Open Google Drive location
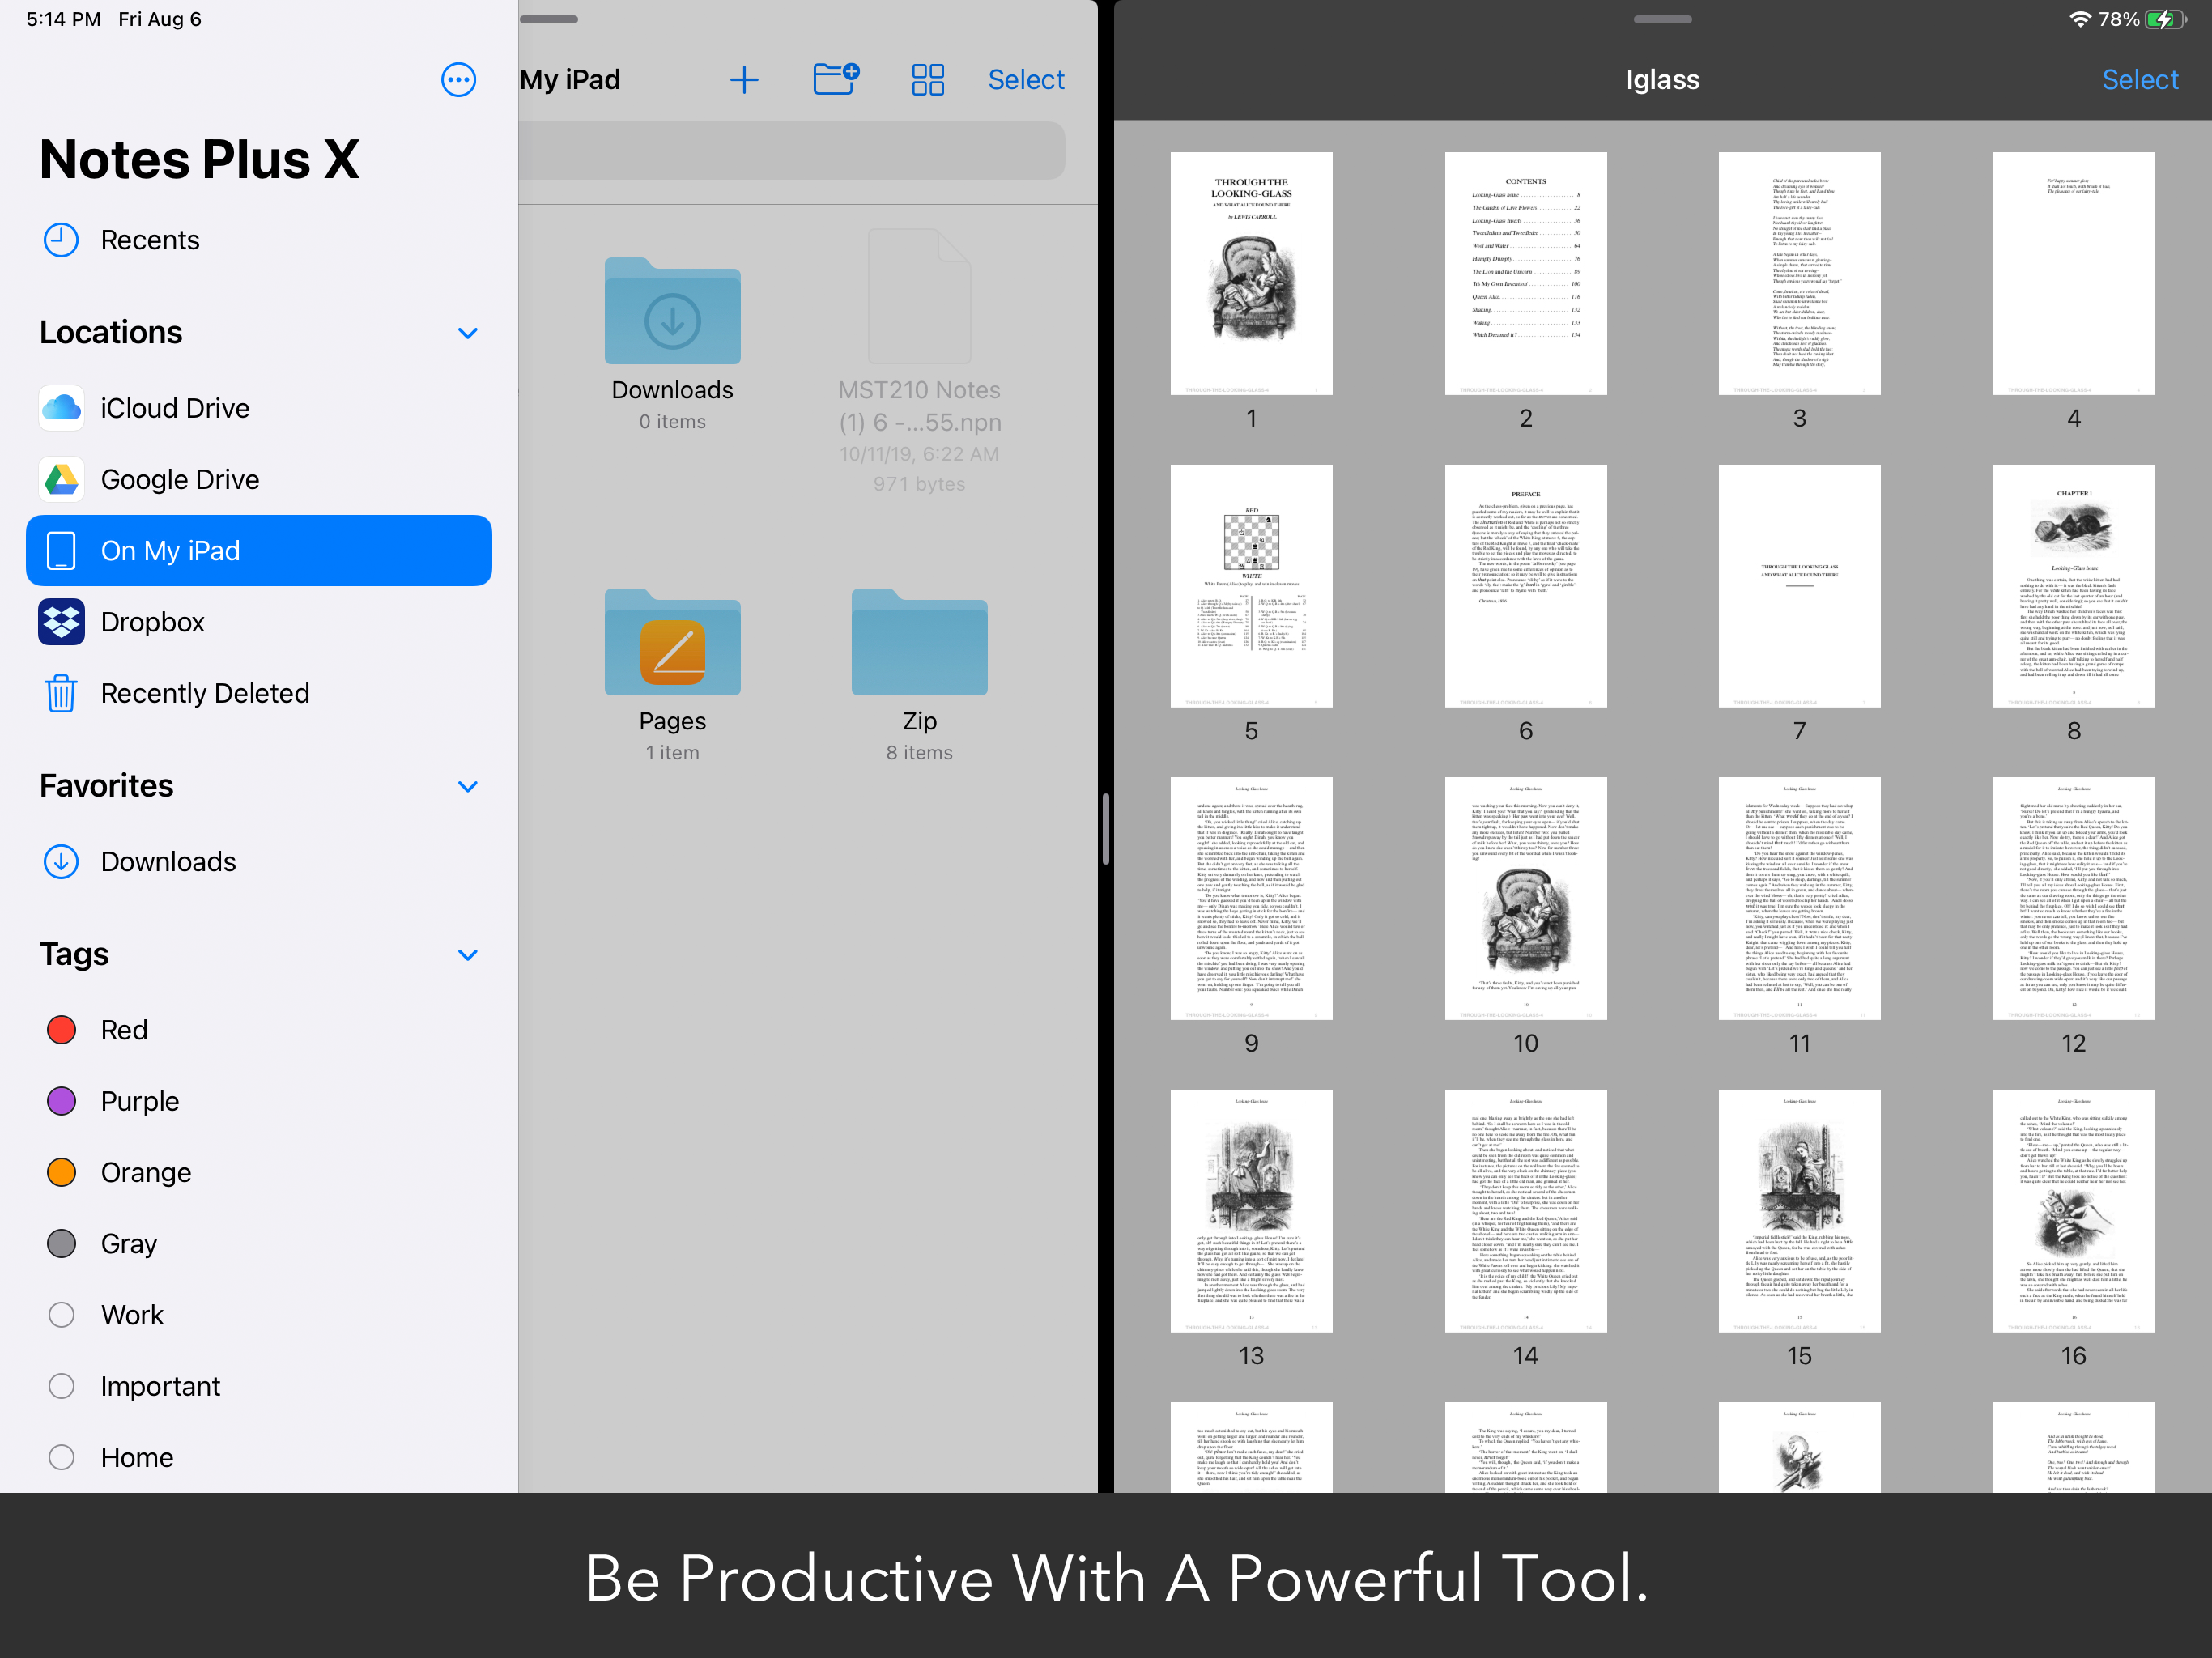The width and height of the screenshot is (2212, 1658). point(179,480)
